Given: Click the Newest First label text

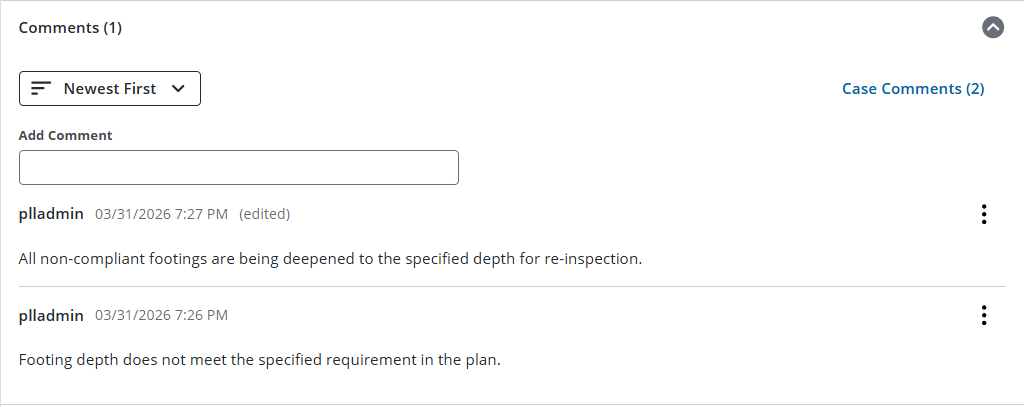Looking at the screenshot, I should pyautogui.click(x=110, y=88).
